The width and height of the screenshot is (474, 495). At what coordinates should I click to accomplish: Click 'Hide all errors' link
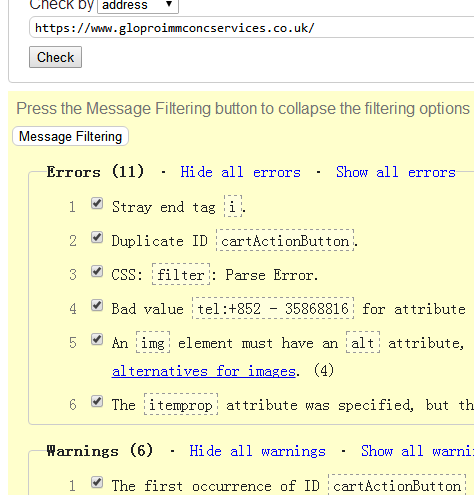pyautogui.click(x=240, y=172)
